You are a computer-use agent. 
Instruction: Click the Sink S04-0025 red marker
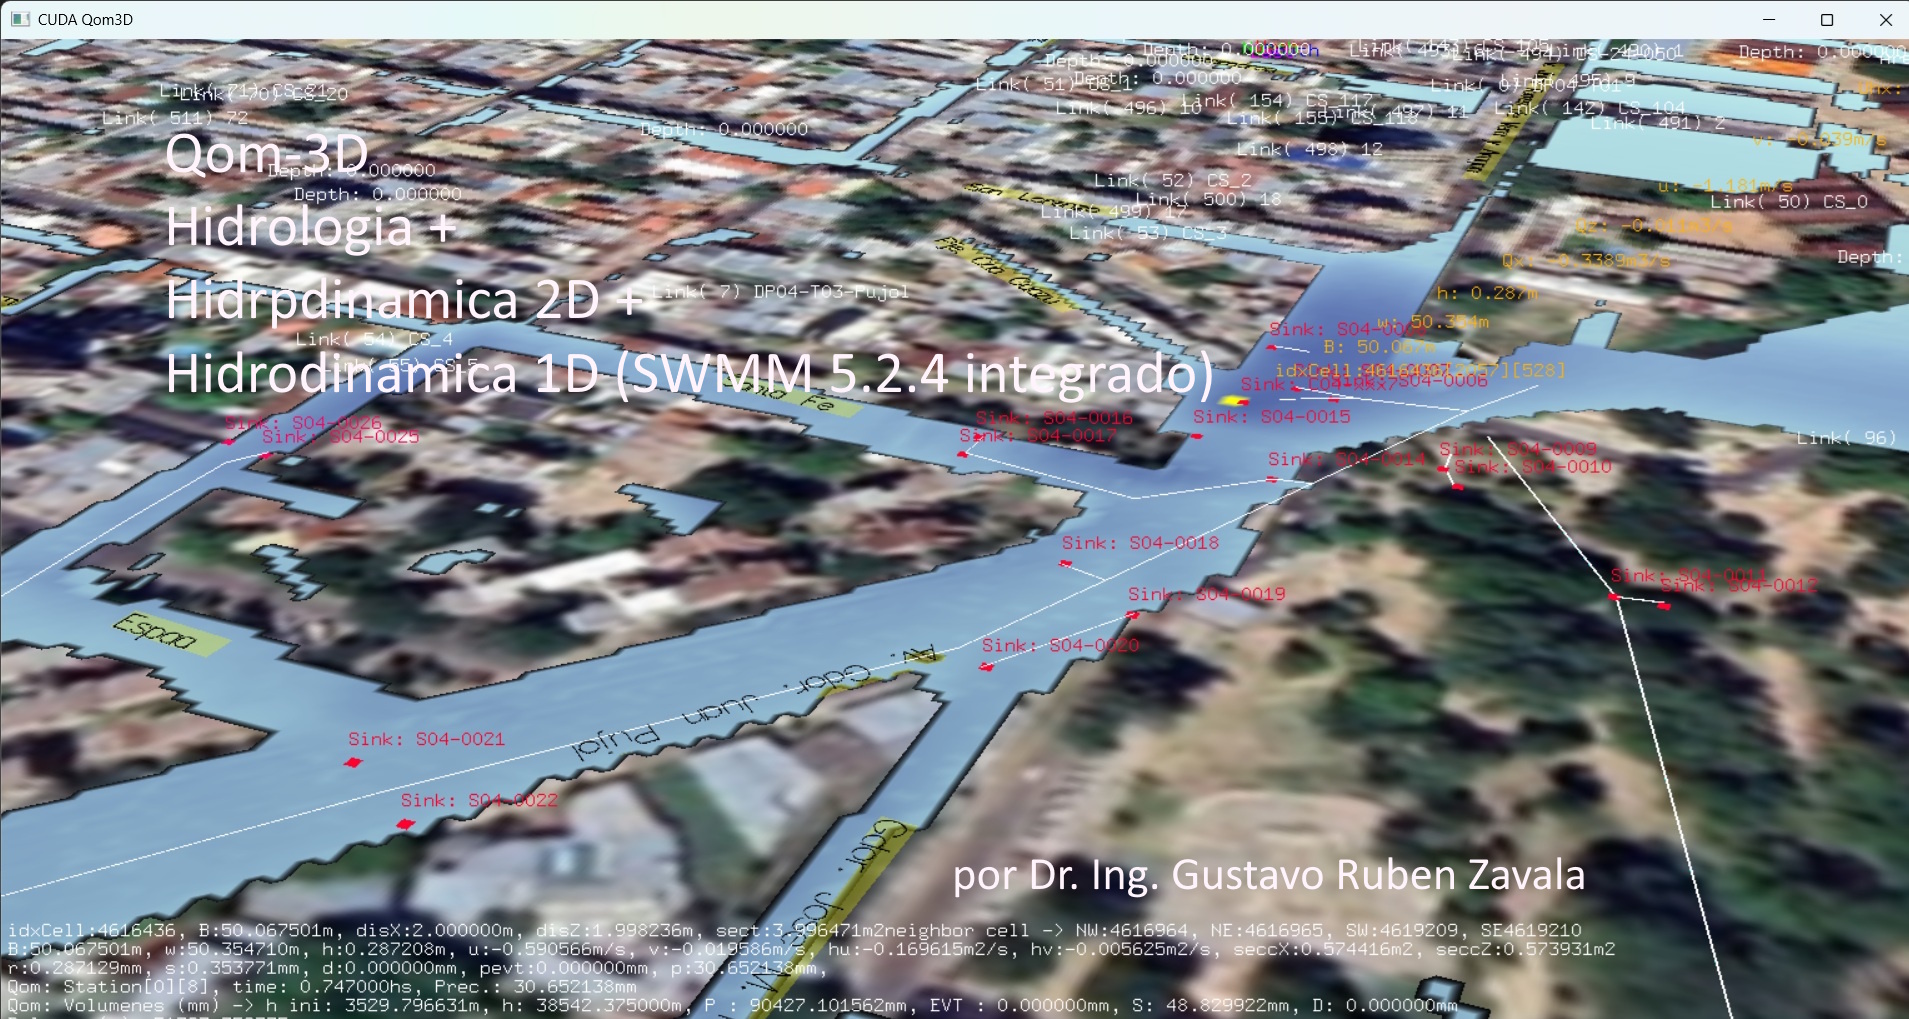[x=265, y=456]
